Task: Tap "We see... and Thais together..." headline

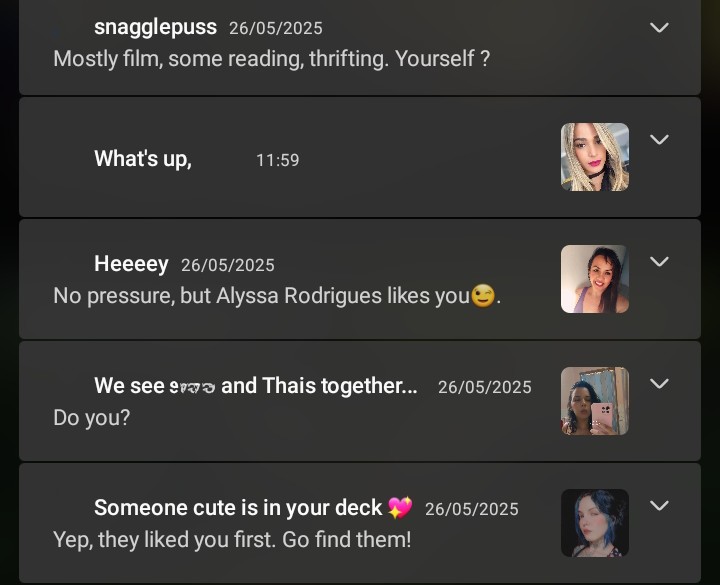Action: point(256,386)
